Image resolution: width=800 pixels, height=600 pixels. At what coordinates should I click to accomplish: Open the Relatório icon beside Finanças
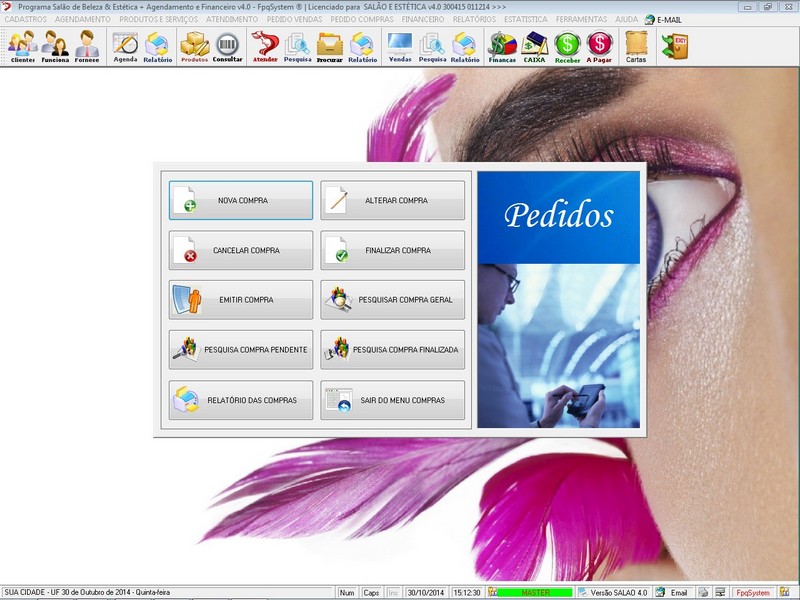point(465,46)
